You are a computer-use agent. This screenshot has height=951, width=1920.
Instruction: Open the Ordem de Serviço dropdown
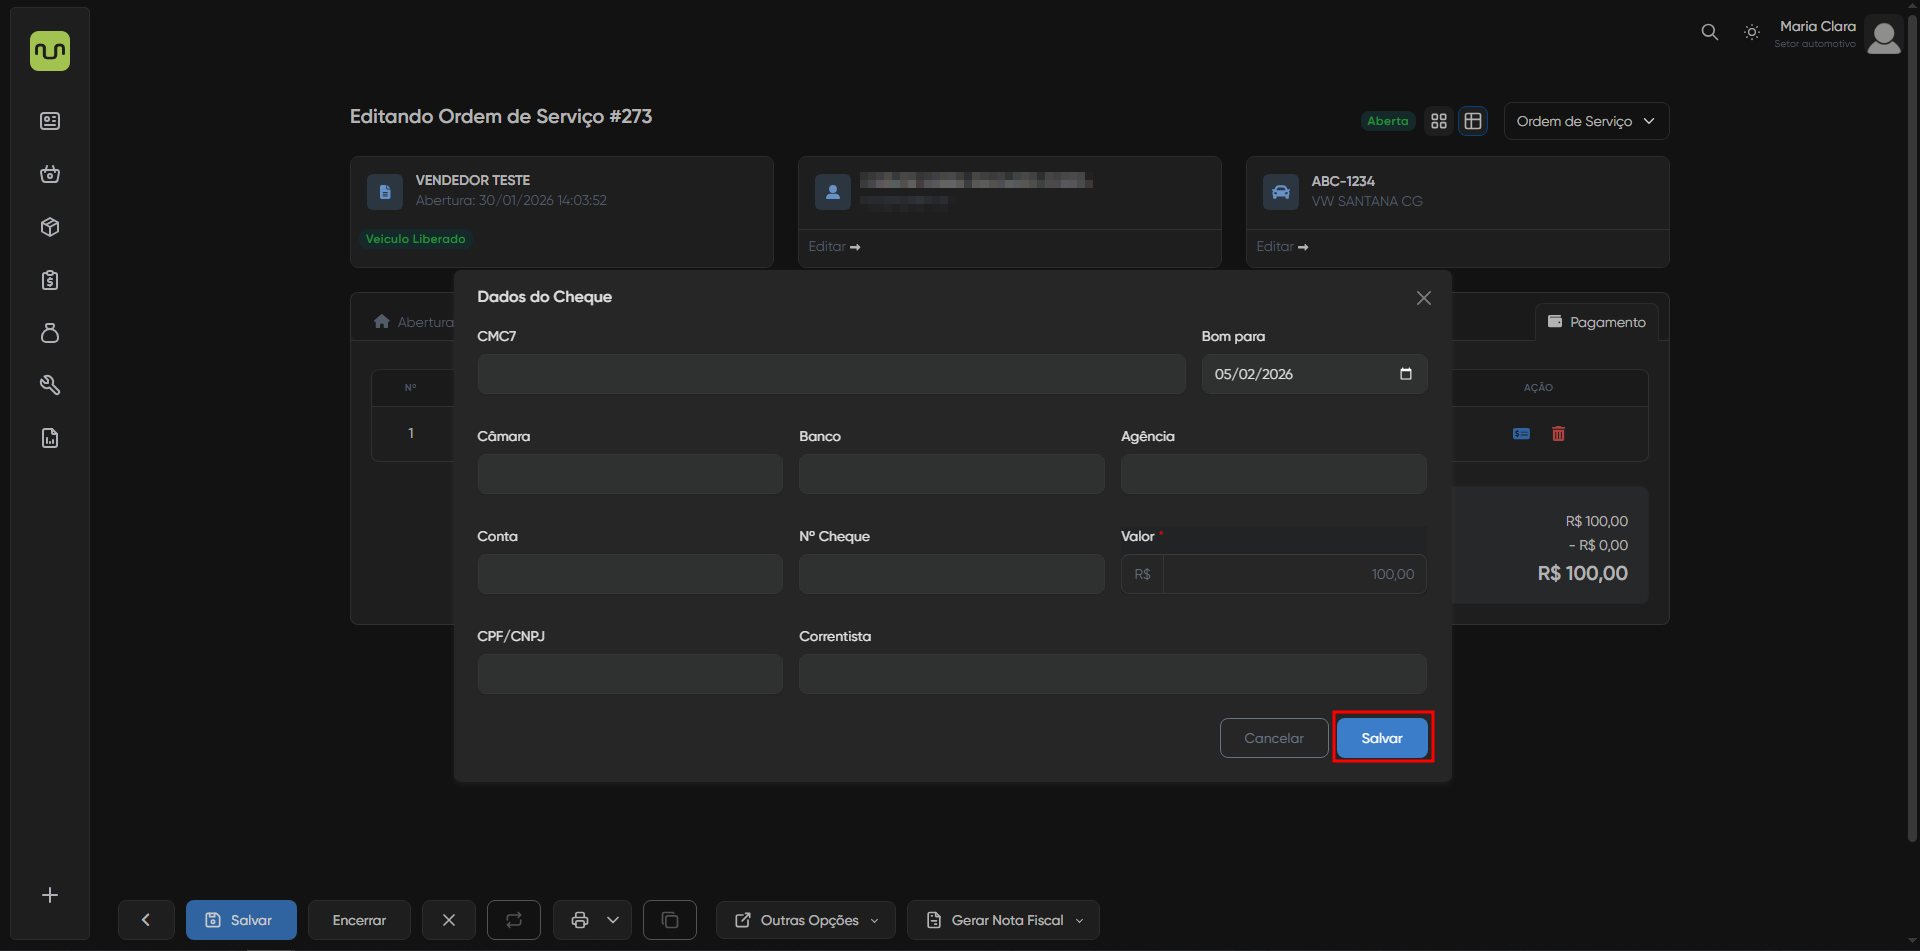click(1585, 121)
